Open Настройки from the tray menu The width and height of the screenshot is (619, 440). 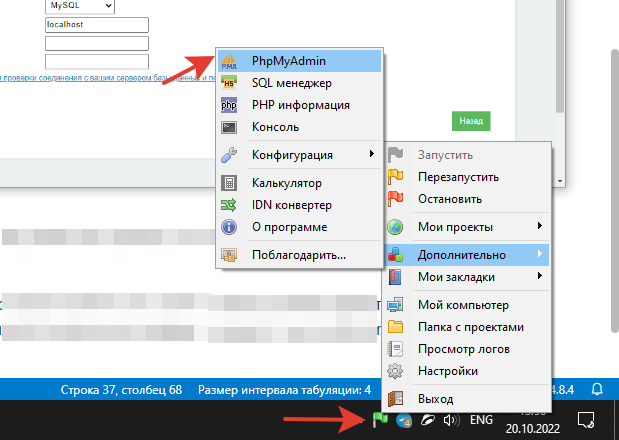coord(467,371)
